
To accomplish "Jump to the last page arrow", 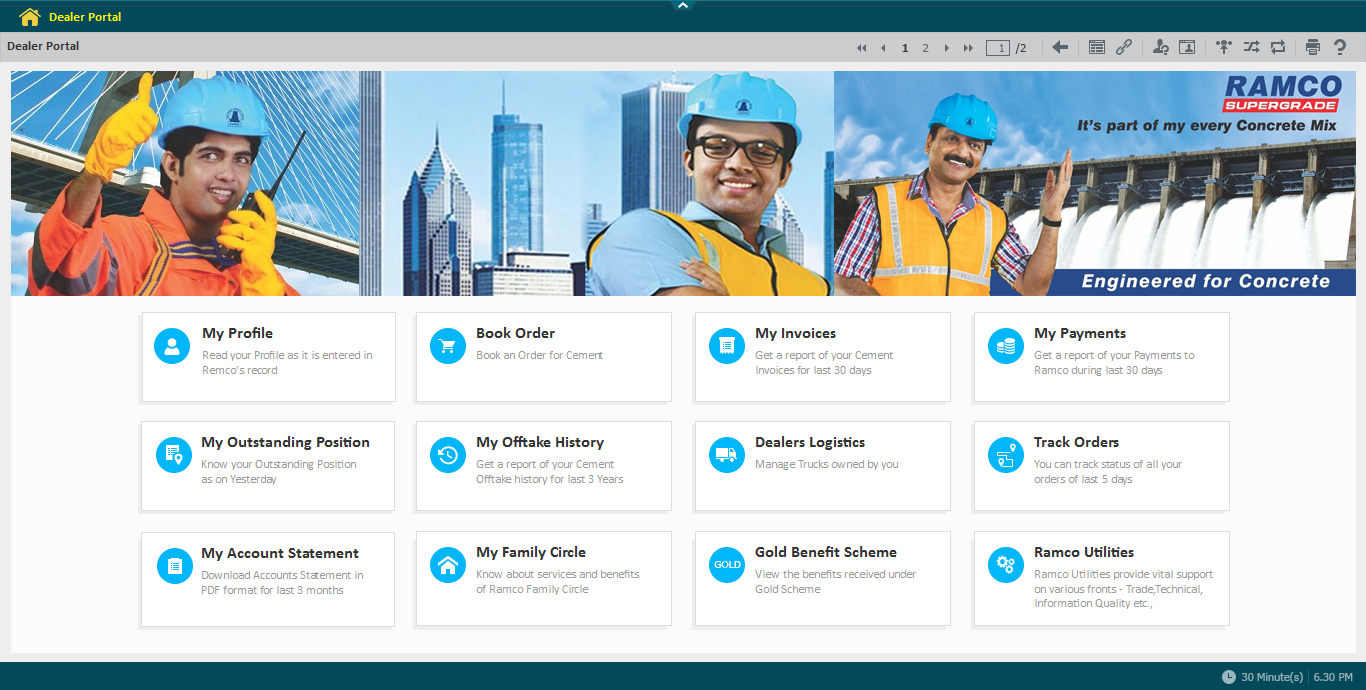I will (x=968, y=48).
